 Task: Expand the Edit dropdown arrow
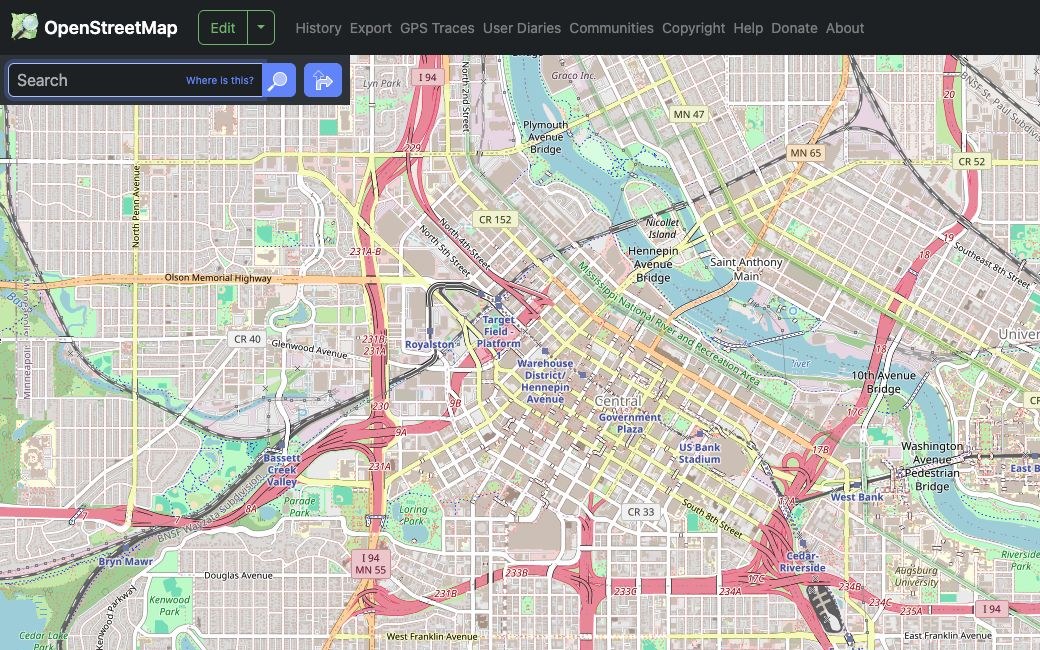[261, 28]
